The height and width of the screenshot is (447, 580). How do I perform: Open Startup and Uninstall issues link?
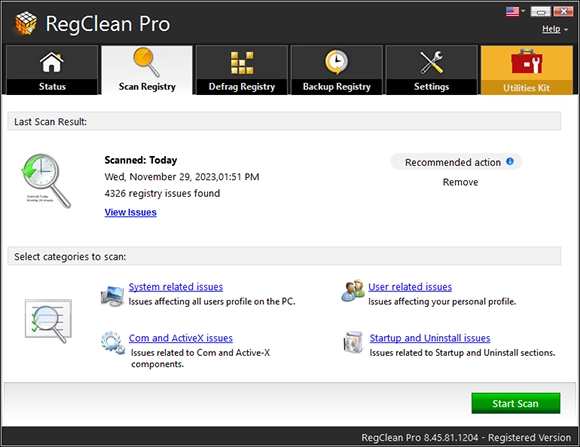tap(430, 338)
